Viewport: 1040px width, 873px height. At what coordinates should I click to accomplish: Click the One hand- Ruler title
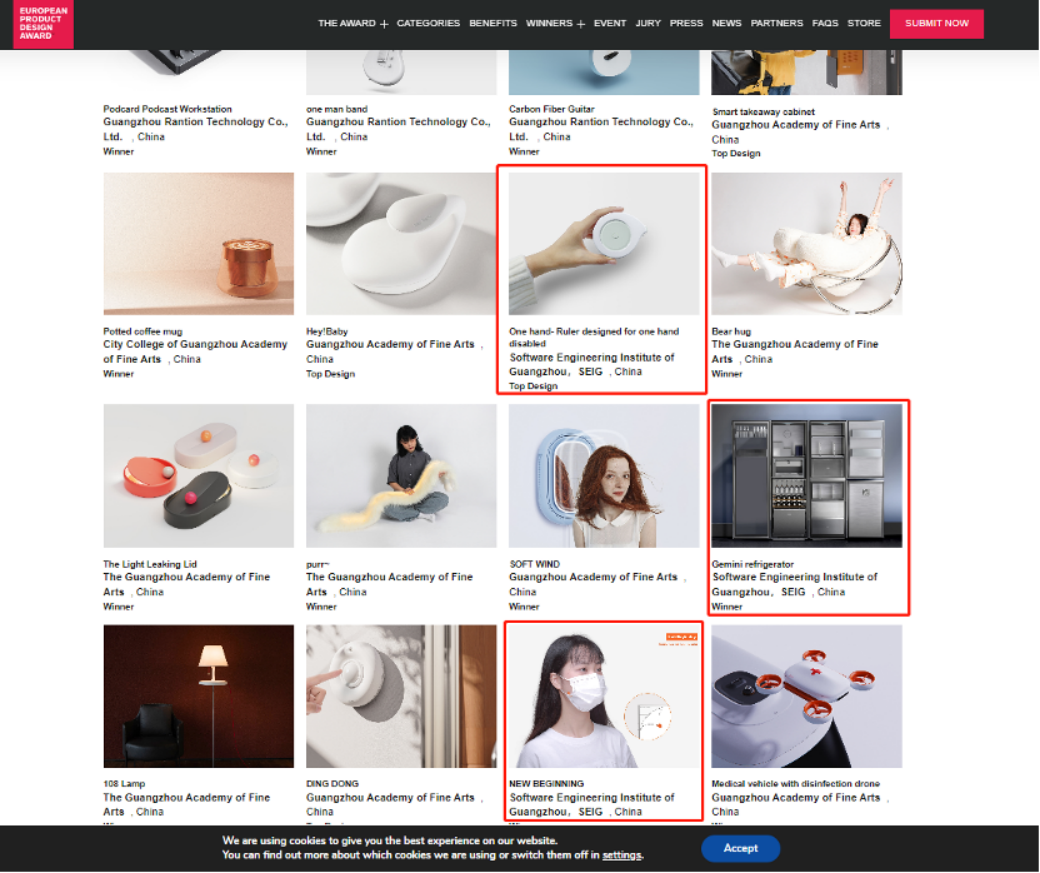click(x=594, y=337)
